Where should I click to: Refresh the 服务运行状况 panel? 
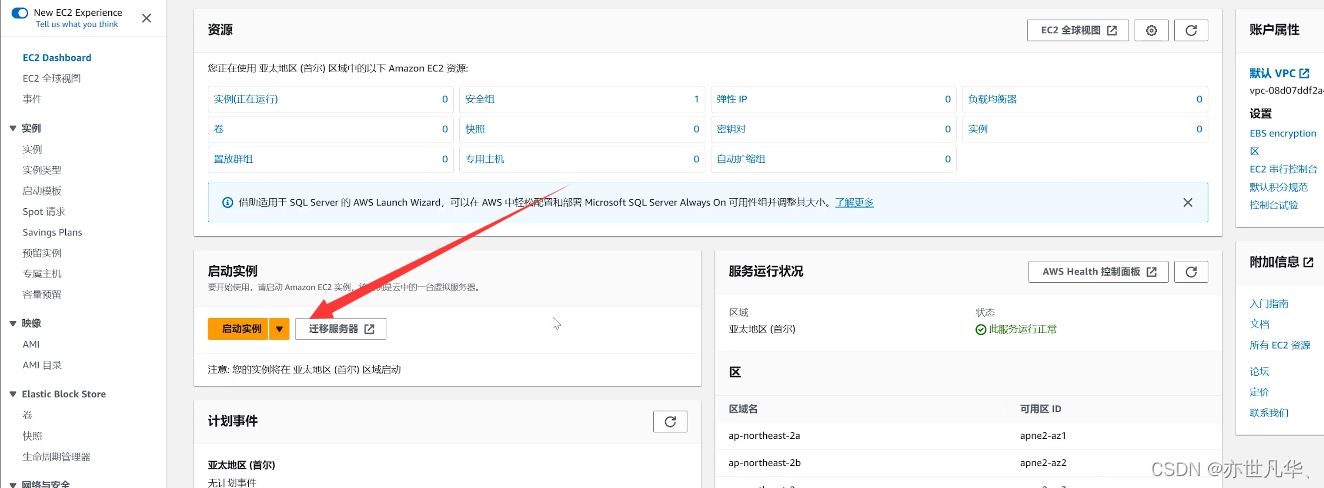click(x=1191, y=272)
